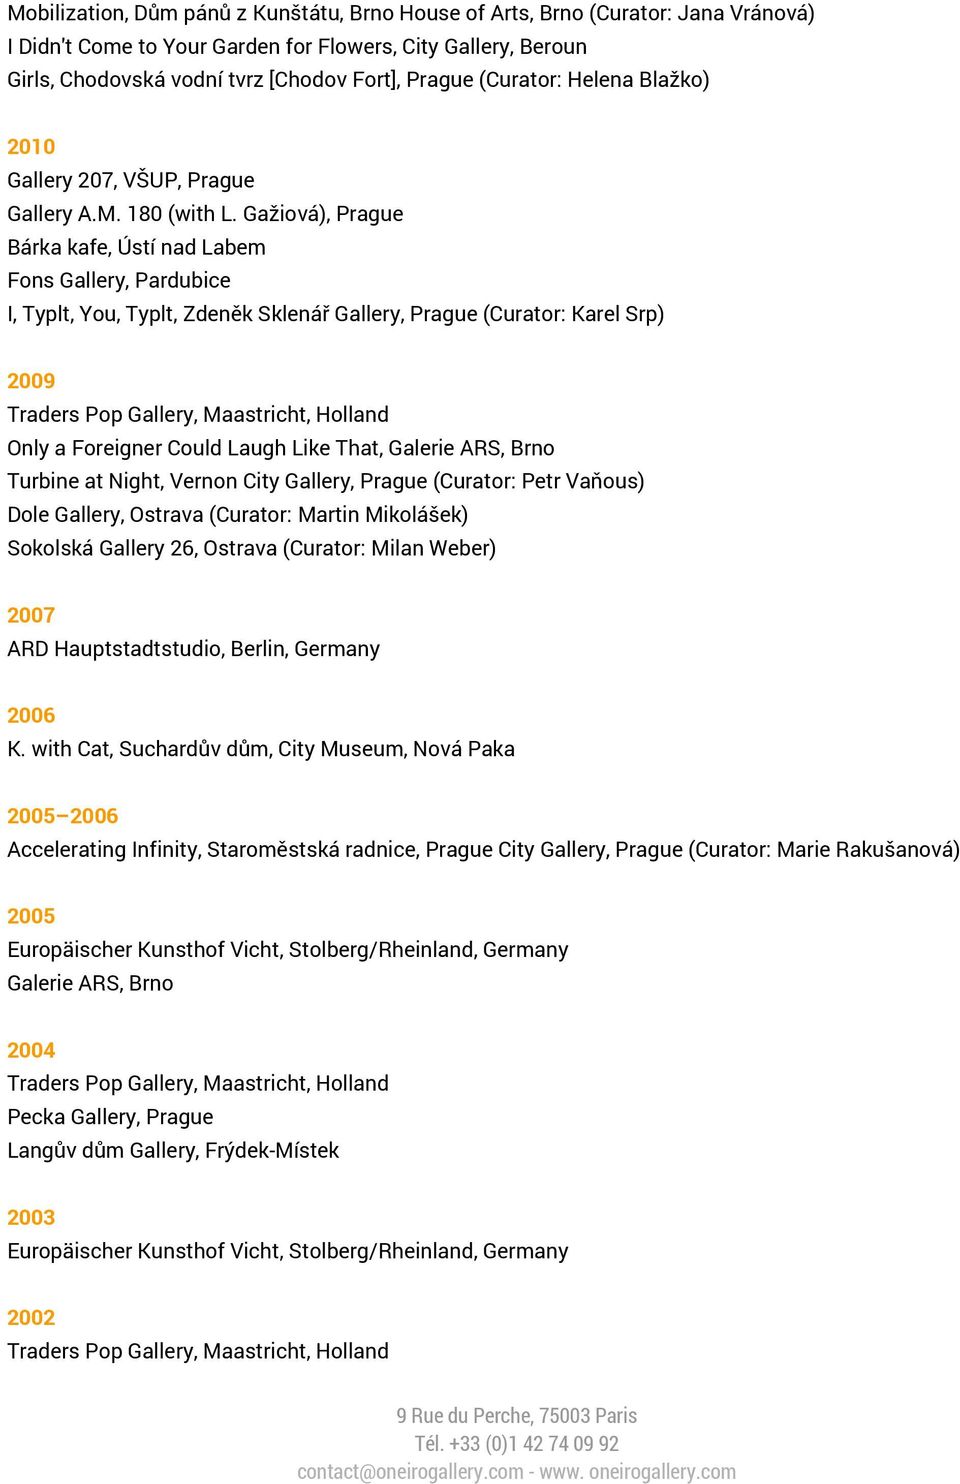
Task: Select the ARD Hauptstadtstudio, Berlin entry
Action: [193, 649]
